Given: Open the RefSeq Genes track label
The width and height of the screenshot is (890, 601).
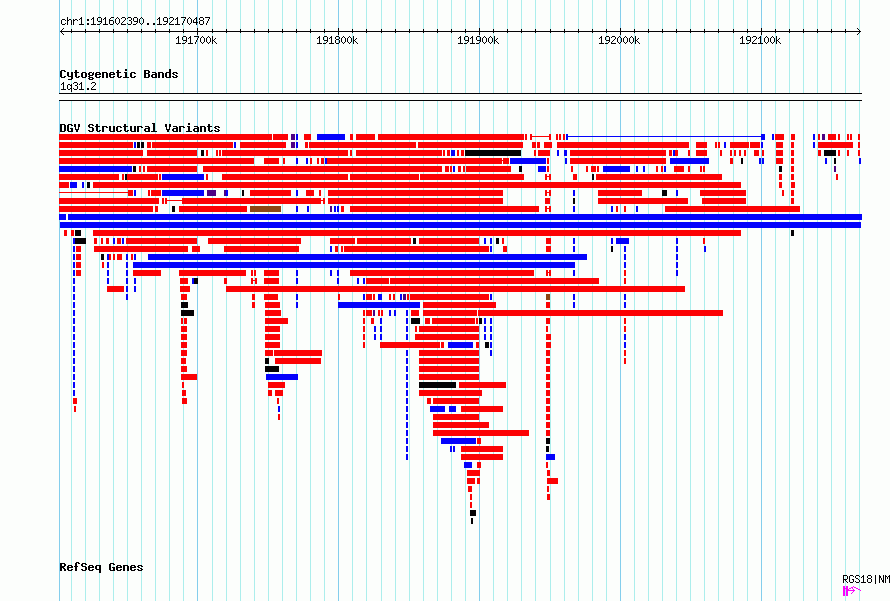Looking at the screenshot, I should click(x=101, y=567).
